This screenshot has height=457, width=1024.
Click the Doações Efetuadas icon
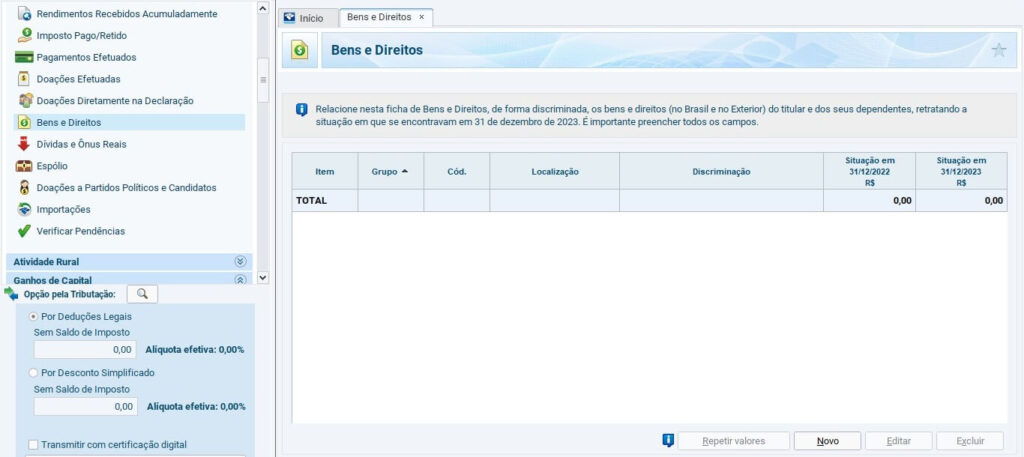click(x=25, y=79)
